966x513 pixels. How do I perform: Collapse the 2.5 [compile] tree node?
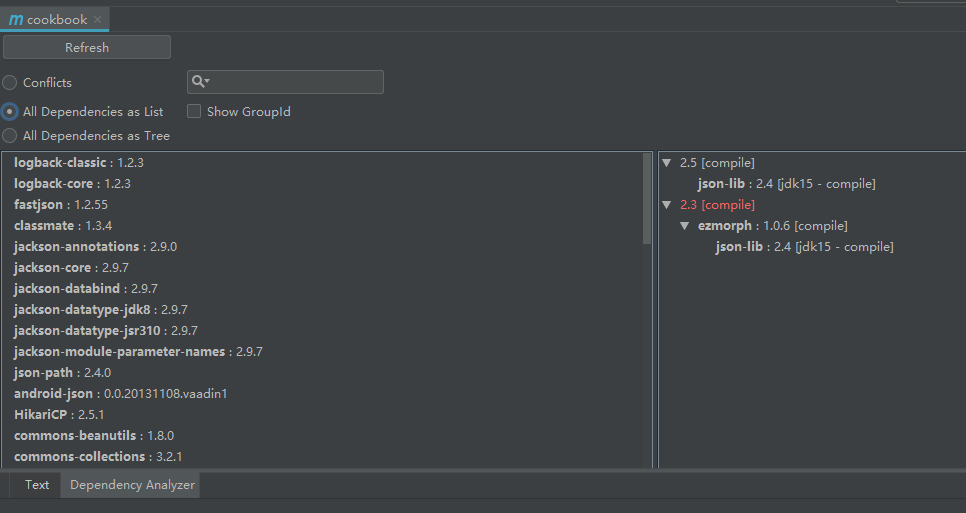point(667,163)
